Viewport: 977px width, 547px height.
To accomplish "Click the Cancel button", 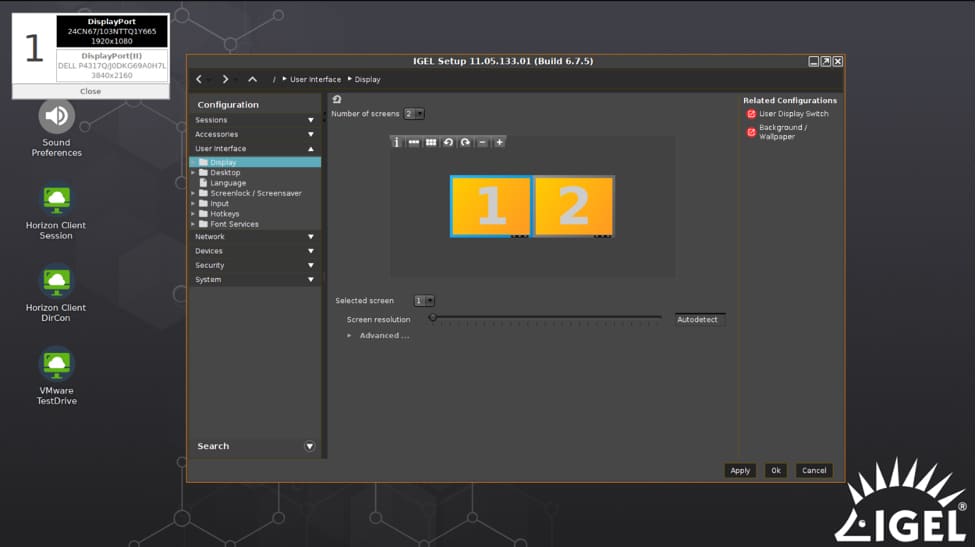I will (814, 471).
